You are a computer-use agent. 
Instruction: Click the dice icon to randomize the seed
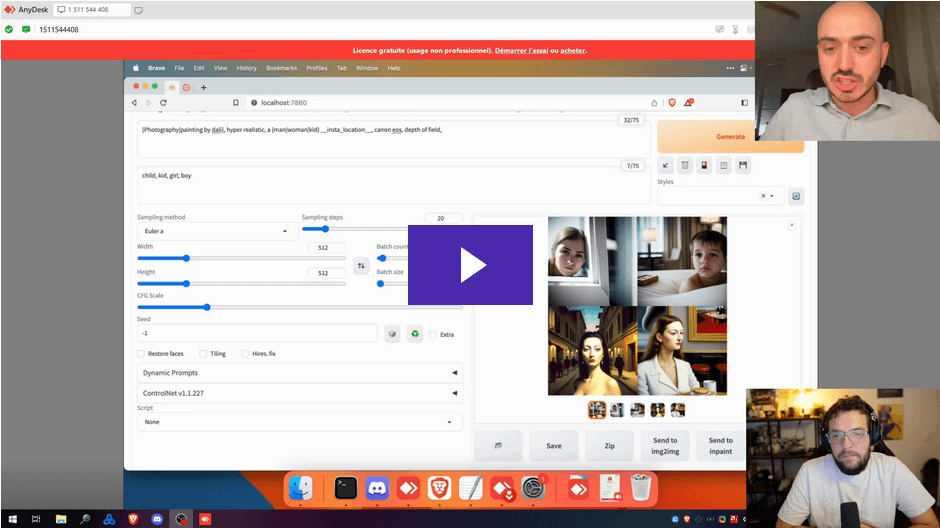coord(392,334)
